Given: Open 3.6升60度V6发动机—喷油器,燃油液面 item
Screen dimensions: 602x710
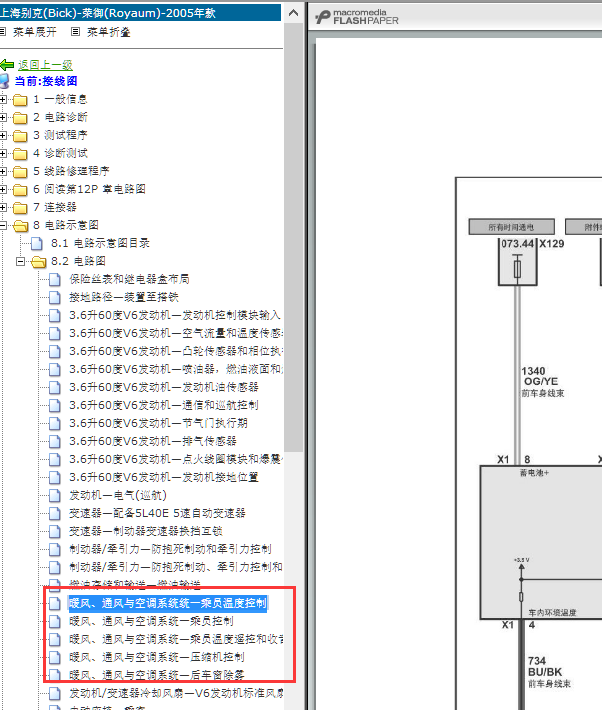Looking at the screenshot, I should (176, 369).
